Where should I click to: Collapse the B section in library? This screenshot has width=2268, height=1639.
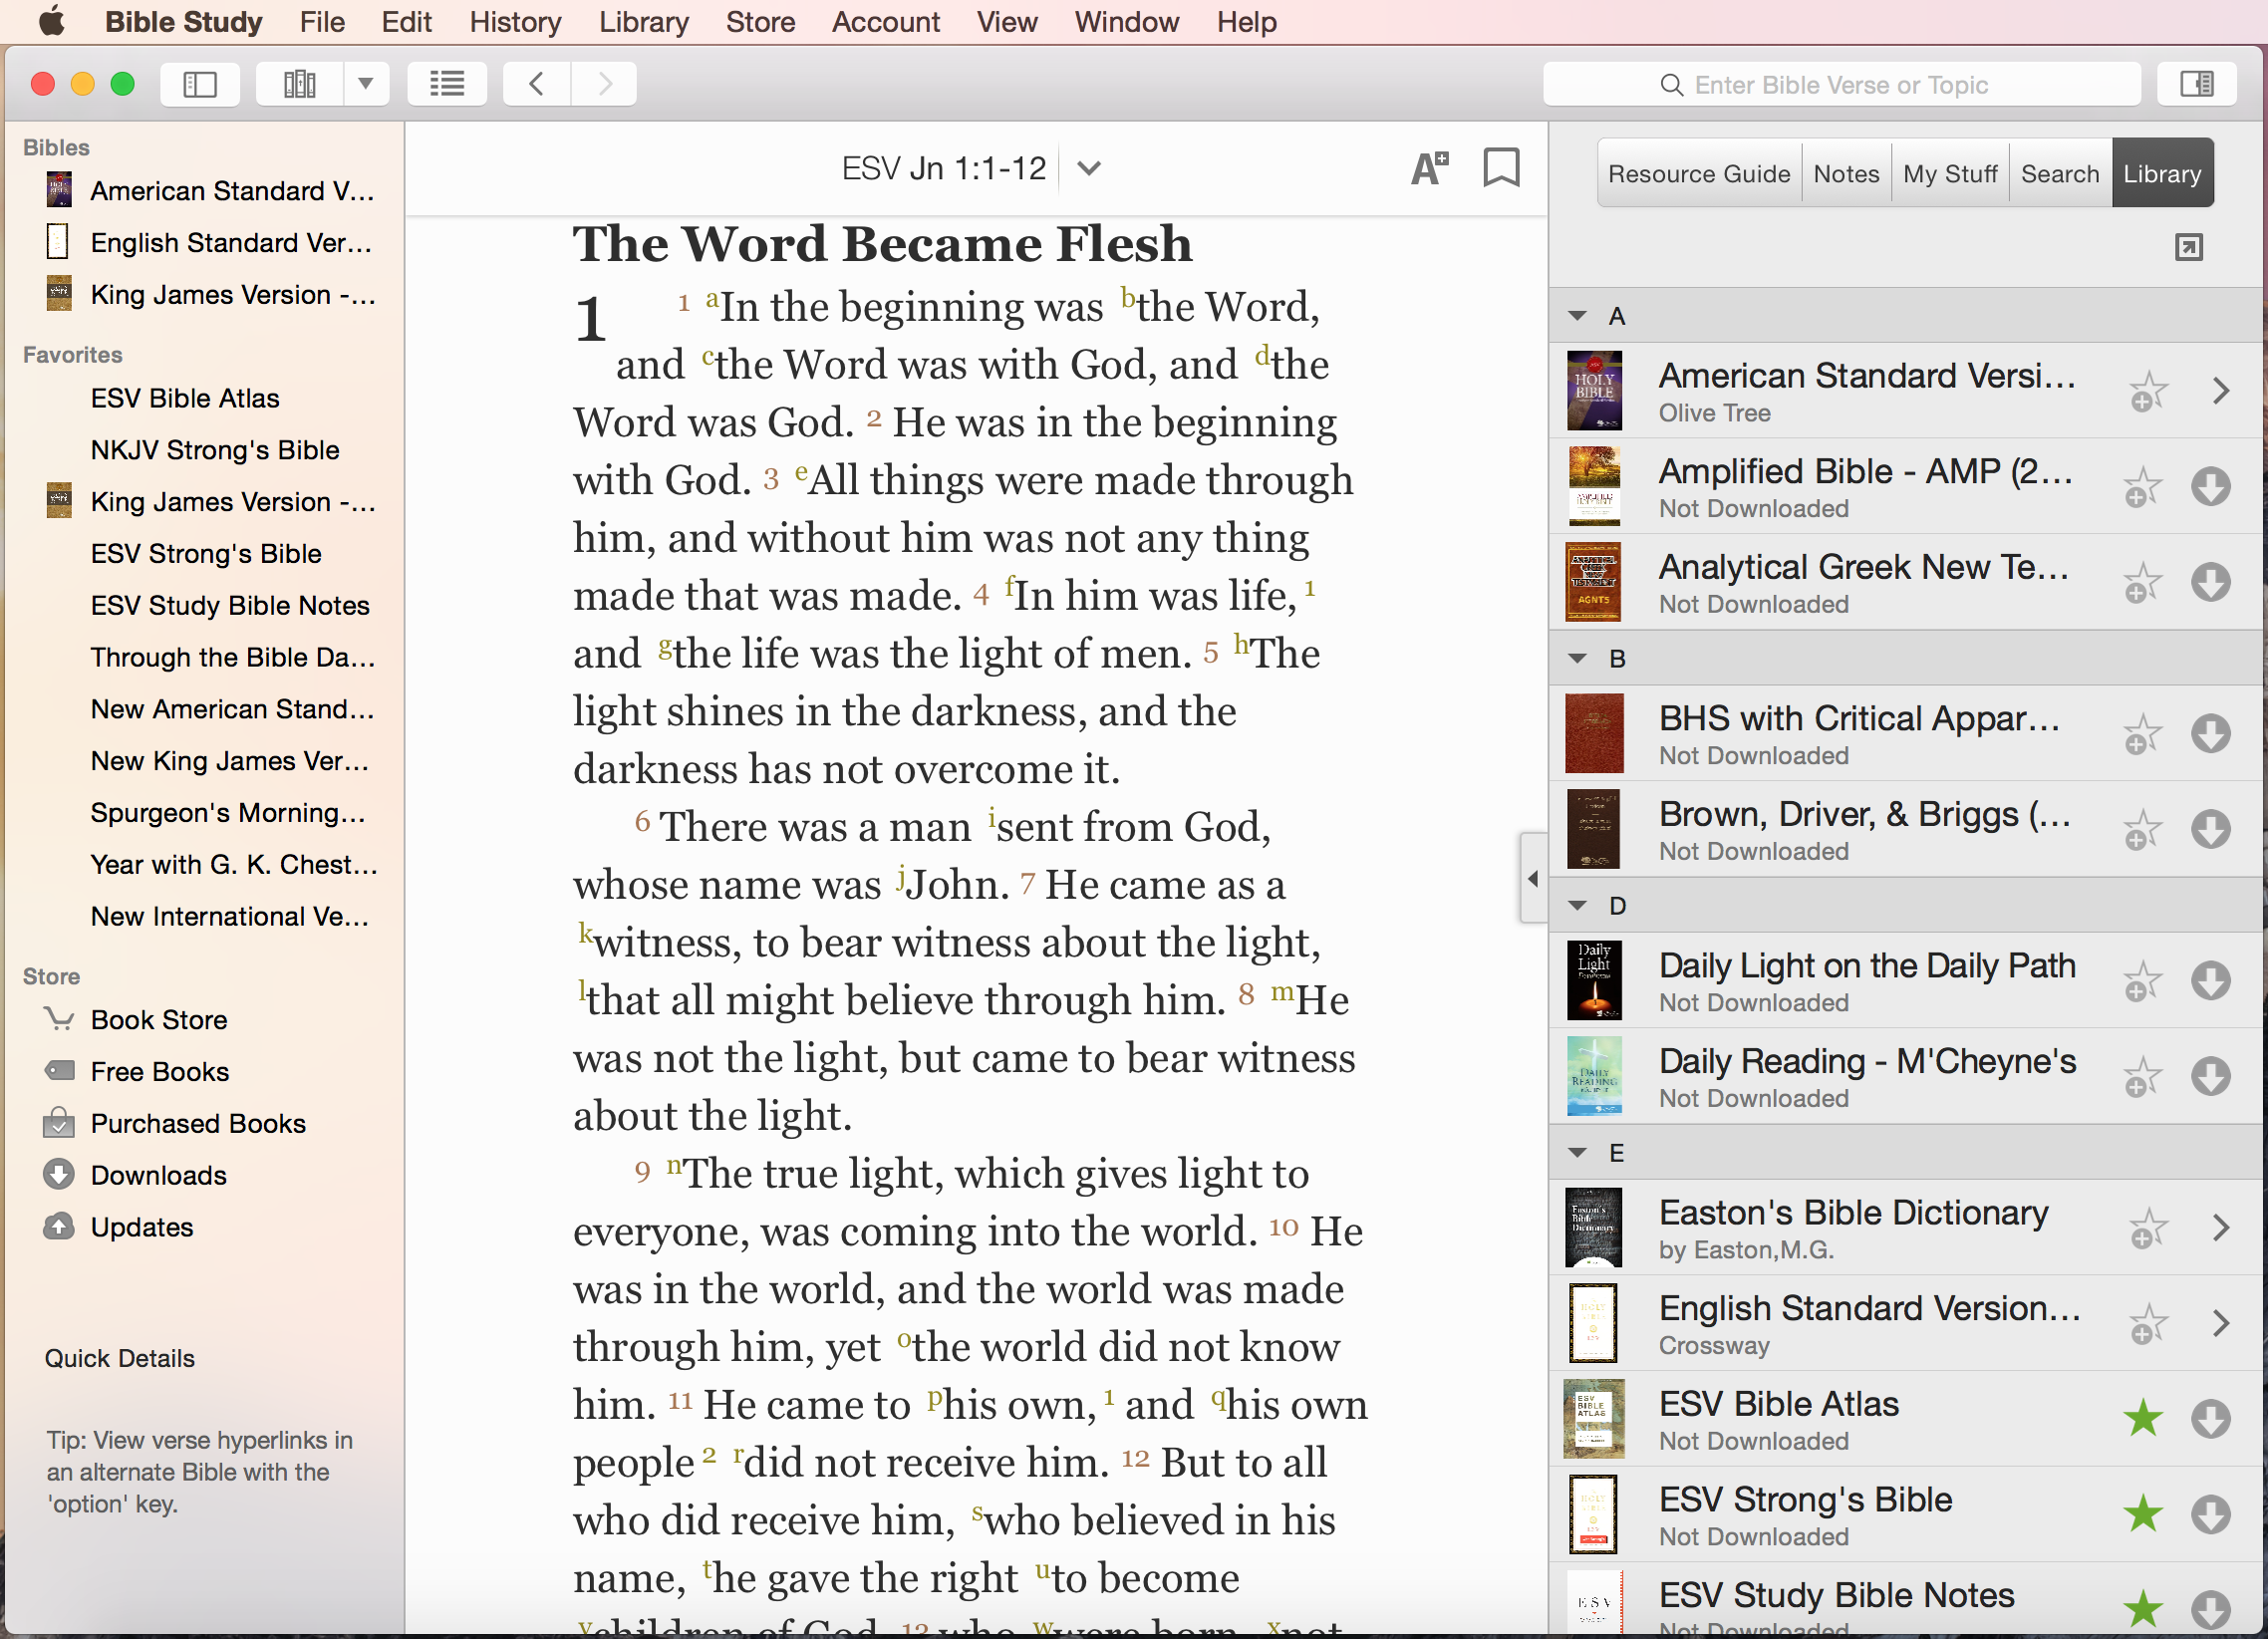1578,658
